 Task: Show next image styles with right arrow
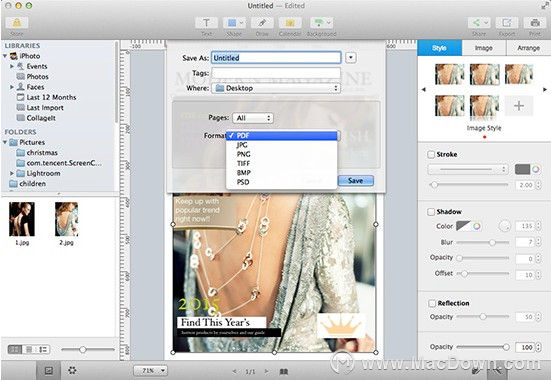(545, 90)
